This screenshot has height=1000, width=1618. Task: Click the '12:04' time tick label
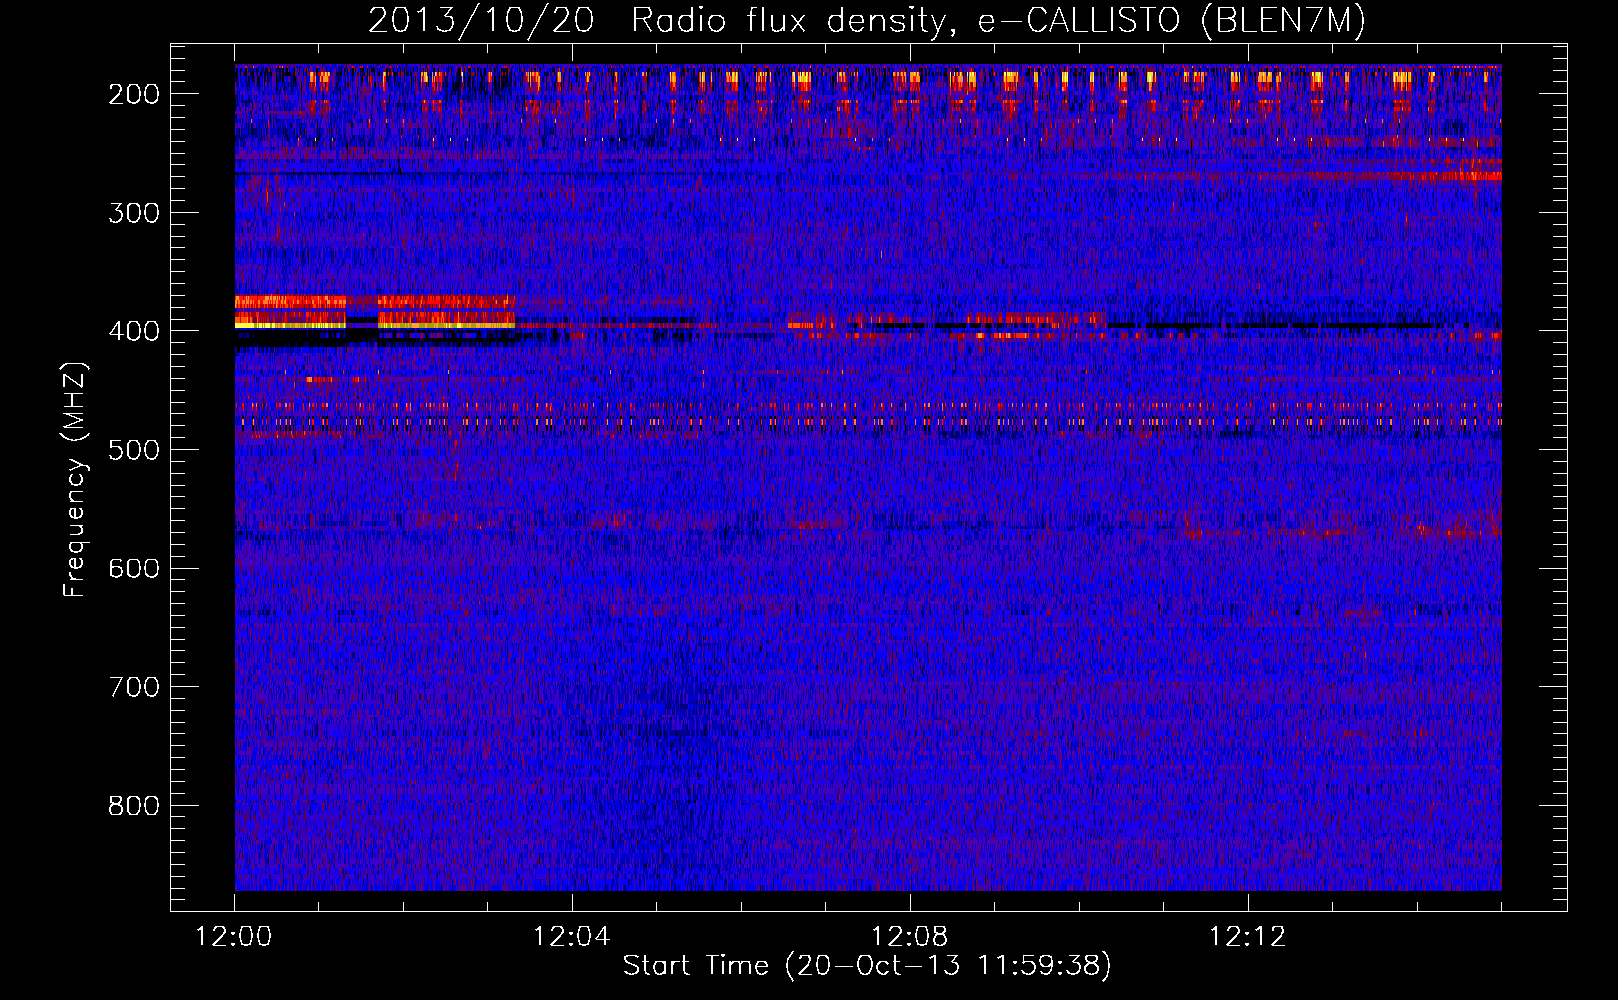[x=572, y=937]
